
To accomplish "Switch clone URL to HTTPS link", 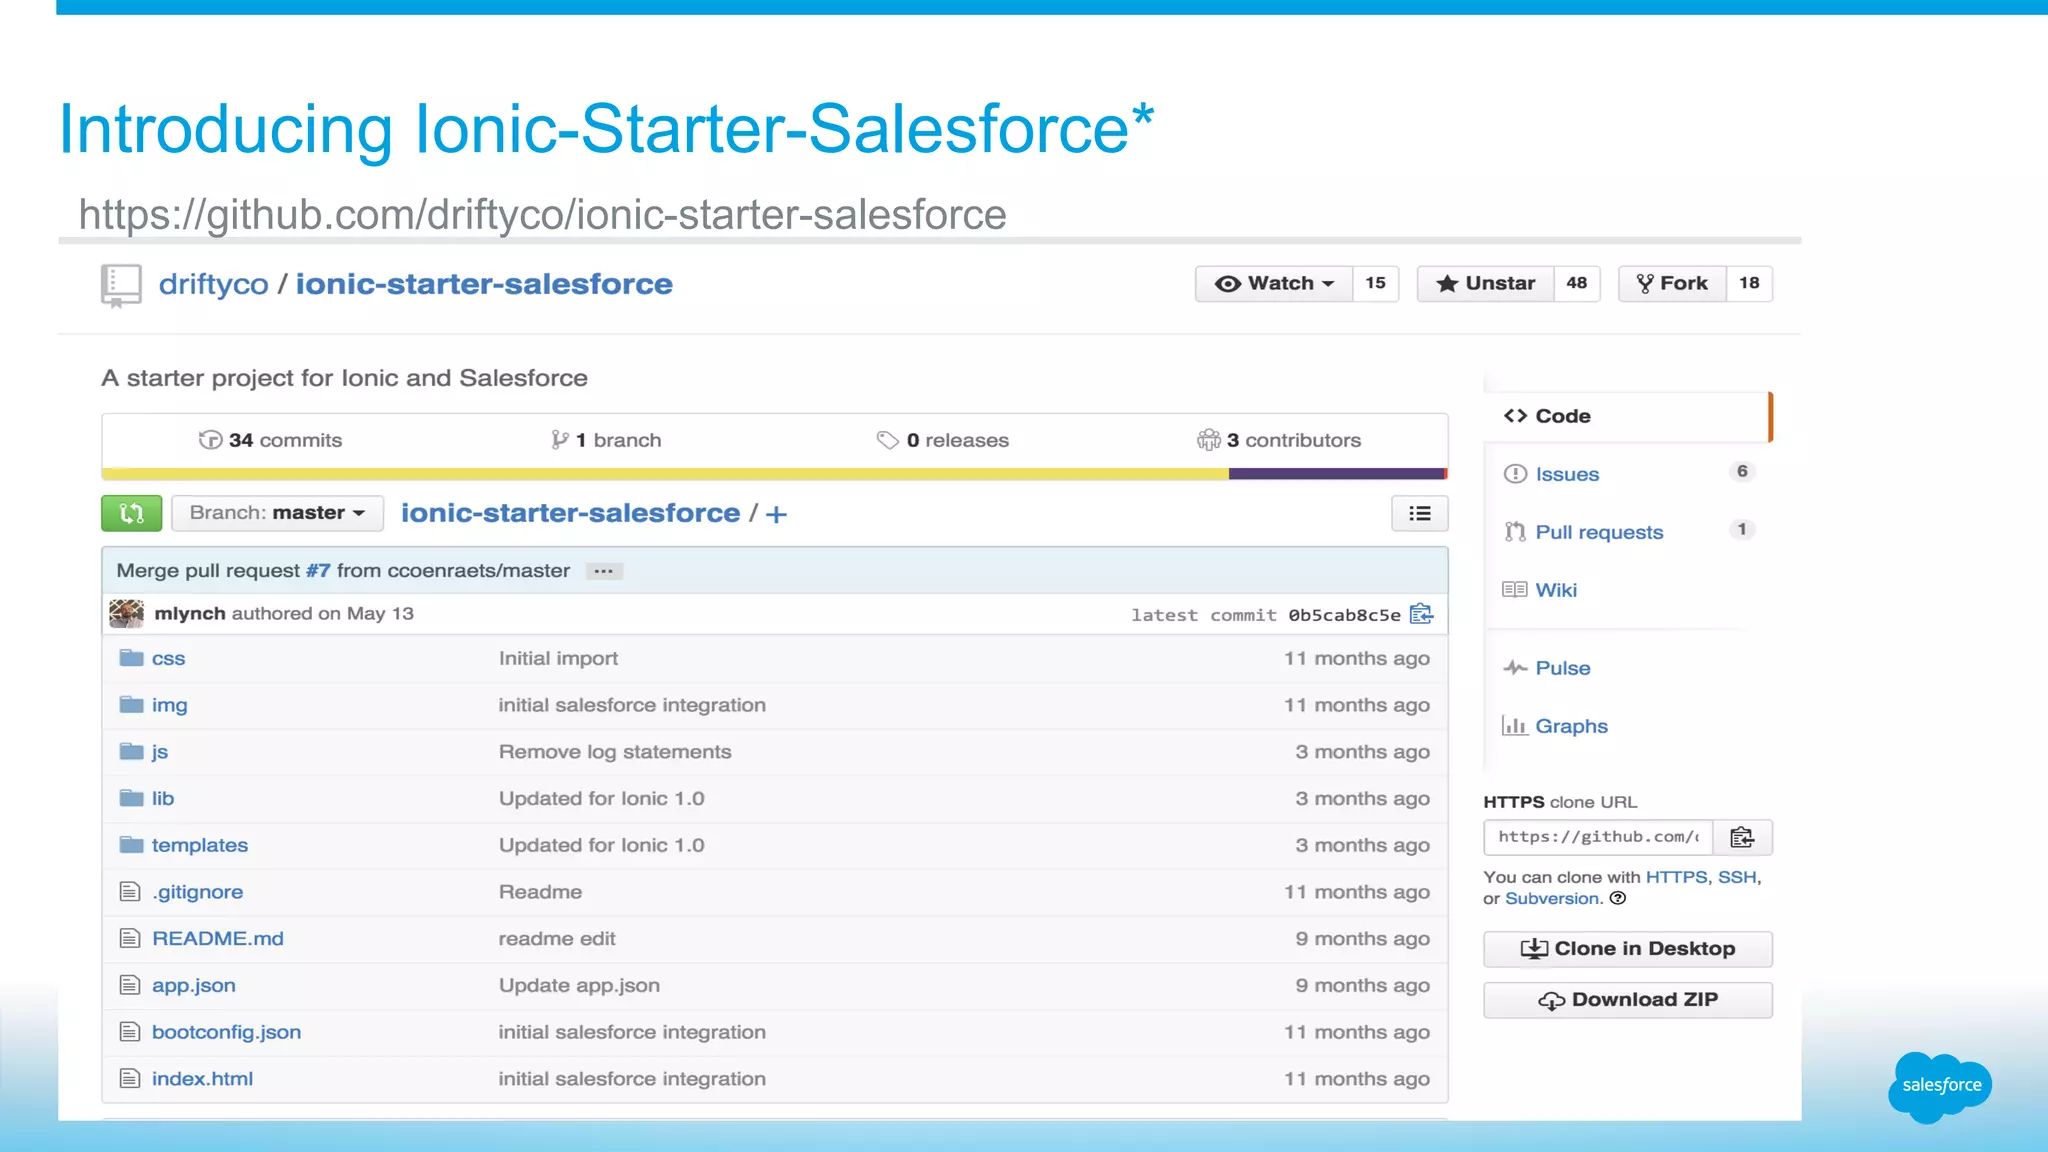I will pyautogui.click(x=1676, y=877).
